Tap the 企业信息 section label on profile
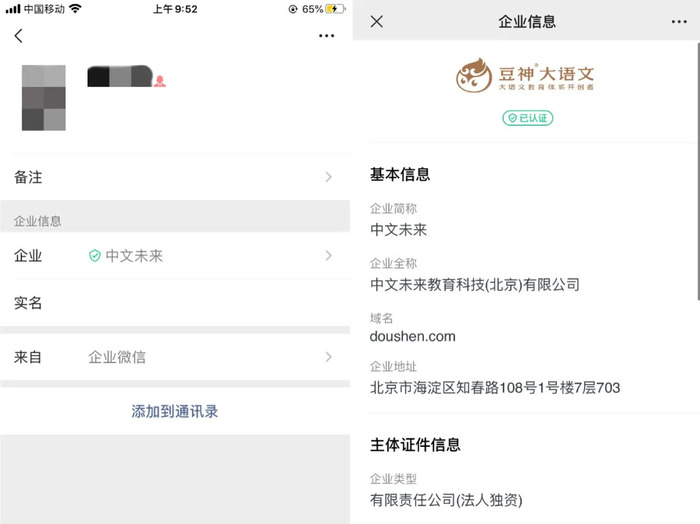The height and width of the screenshot is (524, 700). 38,221
